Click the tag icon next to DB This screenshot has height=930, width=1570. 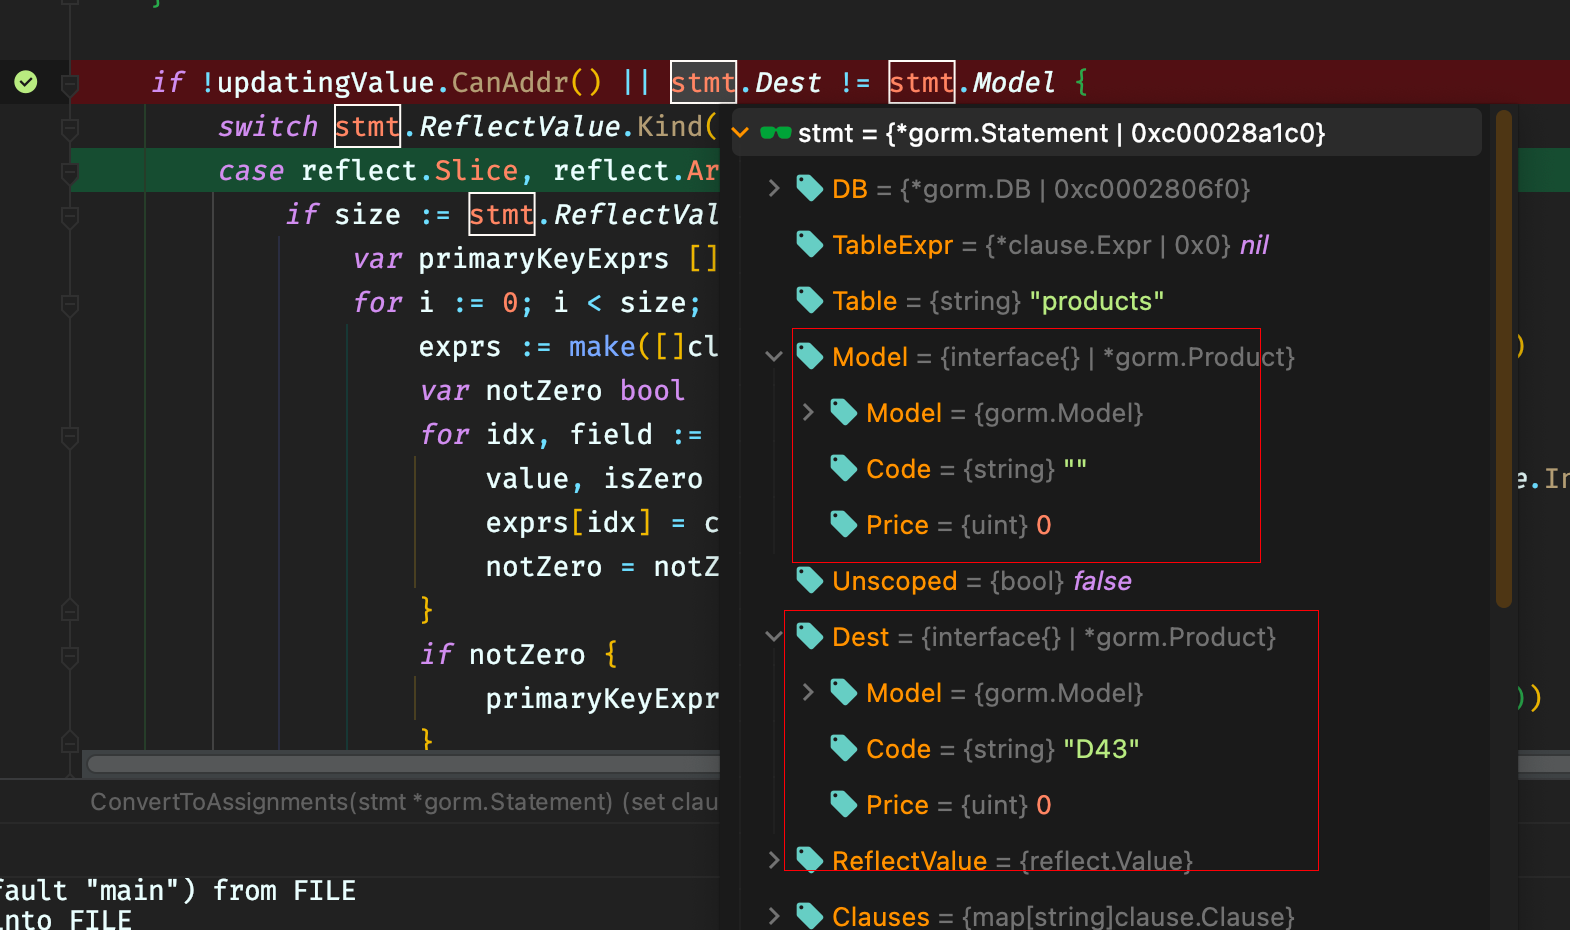[809, 188]
